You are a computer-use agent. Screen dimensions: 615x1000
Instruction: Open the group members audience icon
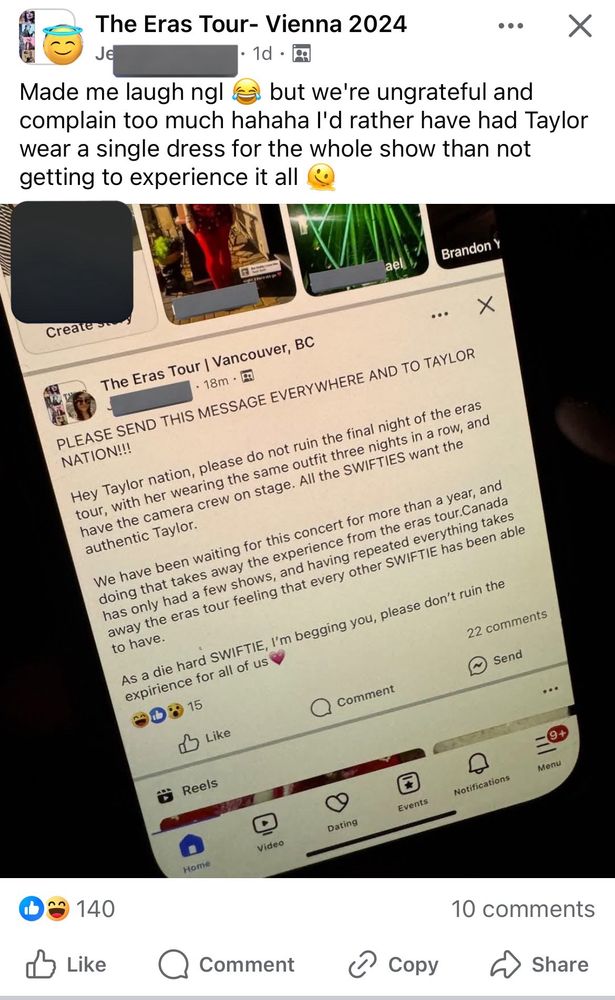point(301,54)
